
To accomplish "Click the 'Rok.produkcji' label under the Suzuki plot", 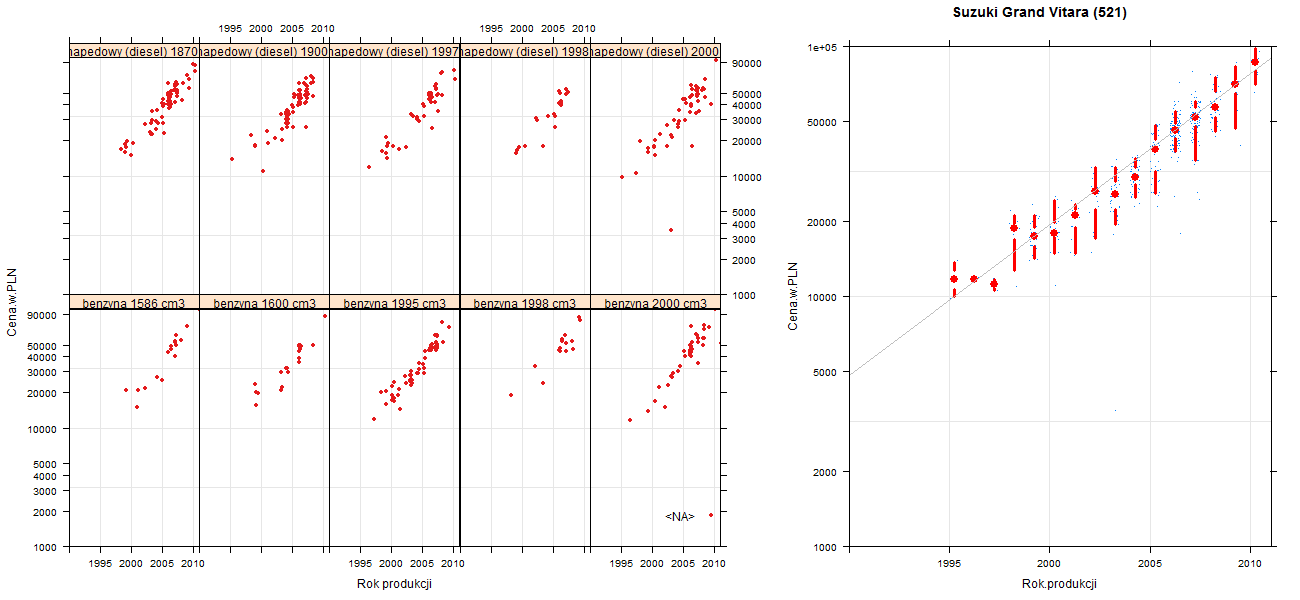I will pos(1059,583).
